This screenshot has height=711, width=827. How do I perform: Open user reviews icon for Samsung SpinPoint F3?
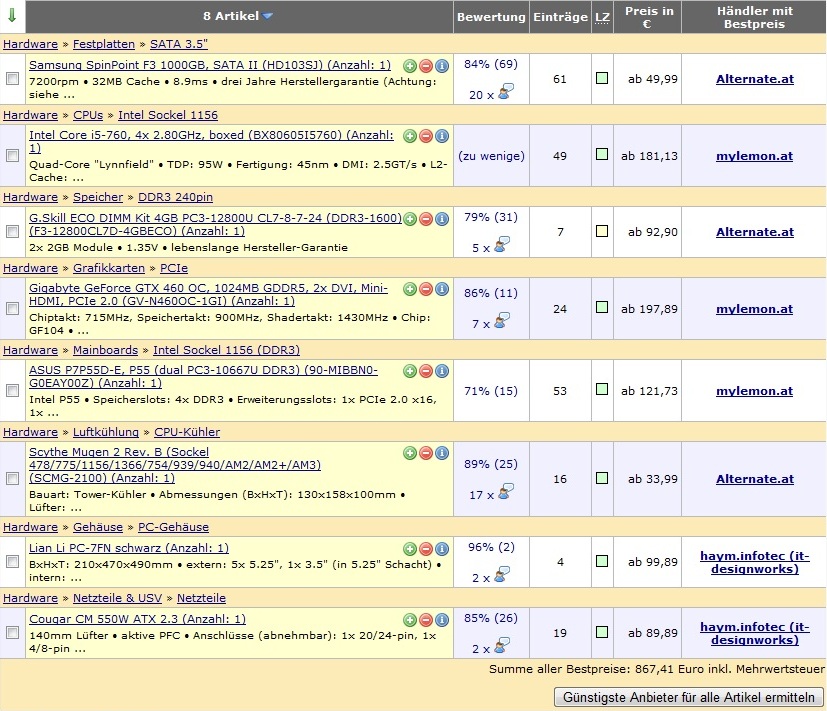(506, 92)
